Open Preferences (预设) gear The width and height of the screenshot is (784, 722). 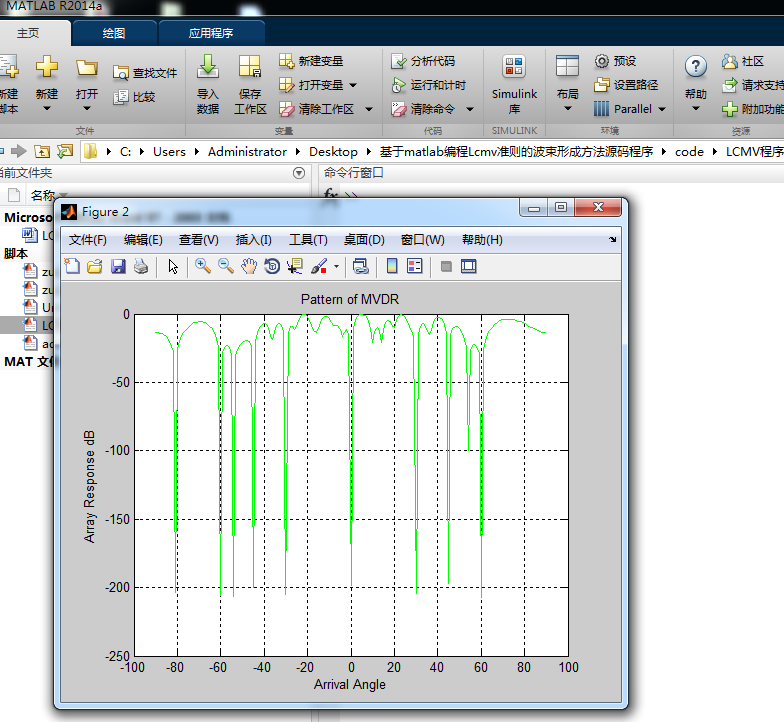pyautogui.click(x=615, y=61)
